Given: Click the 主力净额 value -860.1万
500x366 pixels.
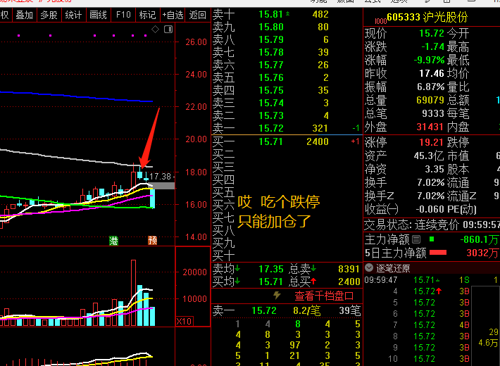Looking at the screenshot, I should pos(479,239).
